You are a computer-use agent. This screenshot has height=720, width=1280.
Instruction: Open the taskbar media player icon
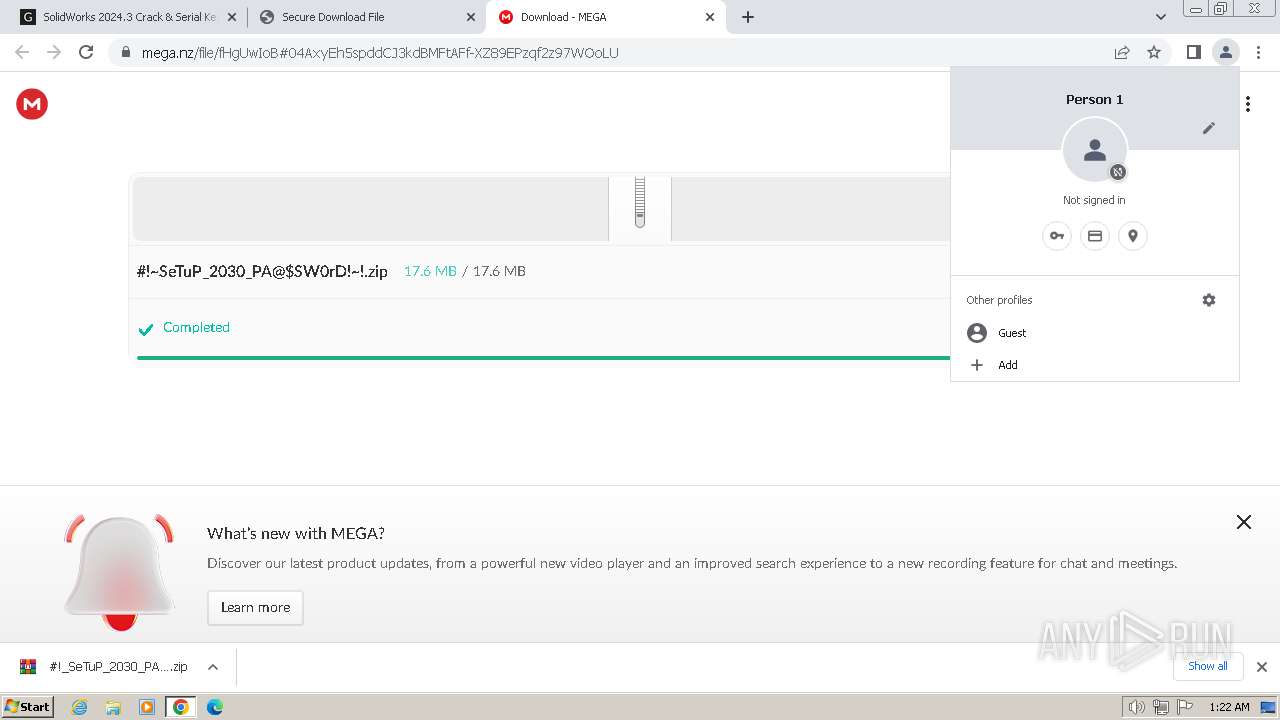pyautogui.click(x=147, y=707)
